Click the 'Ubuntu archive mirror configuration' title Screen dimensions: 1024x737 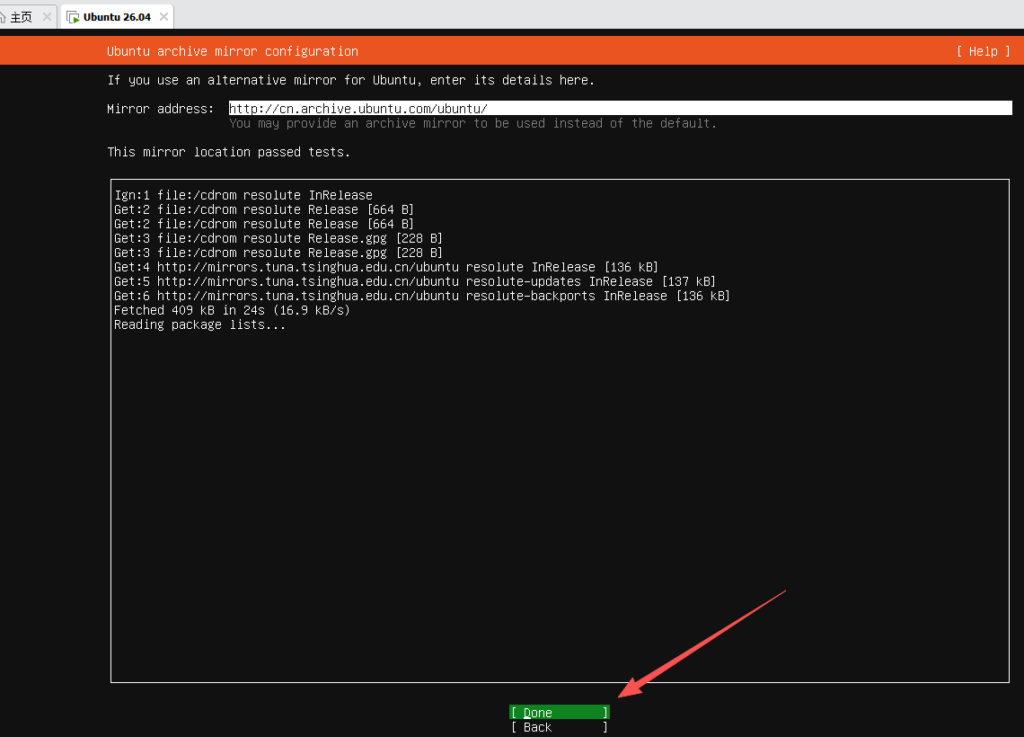(x=232, y=52)
